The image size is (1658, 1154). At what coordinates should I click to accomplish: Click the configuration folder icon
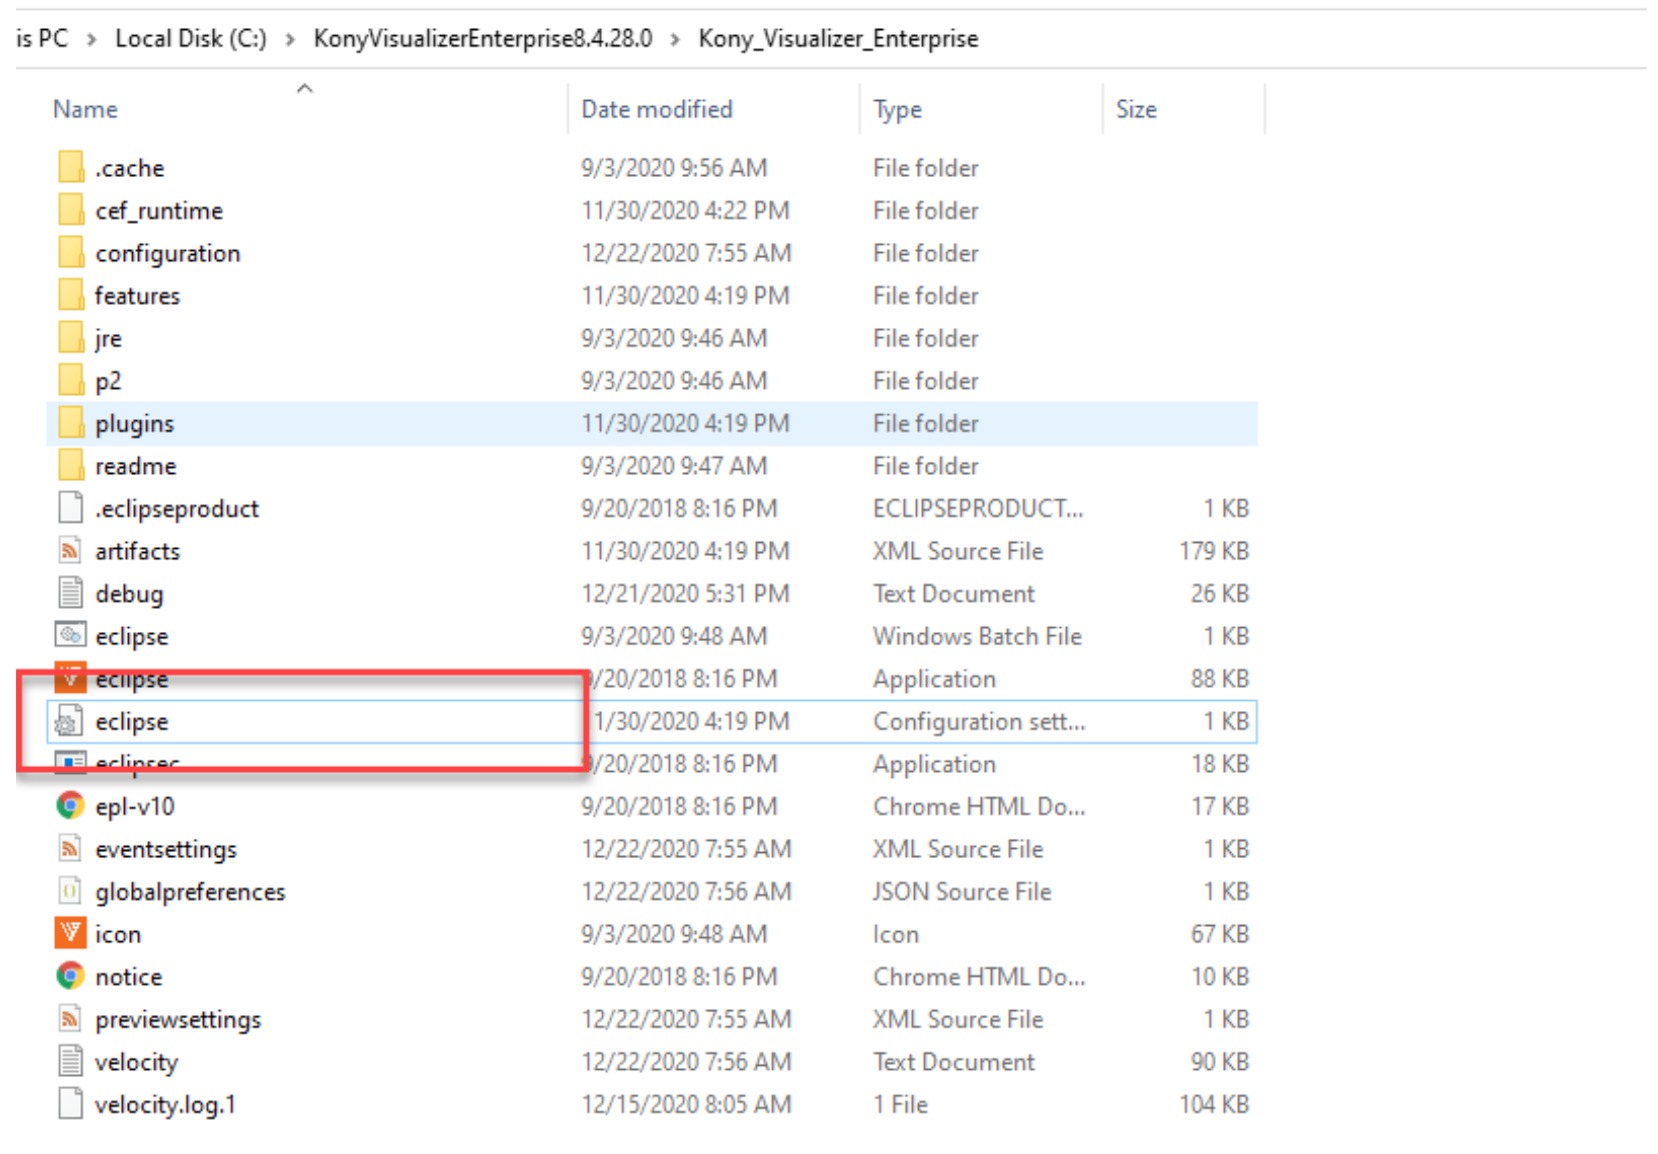(x=70, y=253)
